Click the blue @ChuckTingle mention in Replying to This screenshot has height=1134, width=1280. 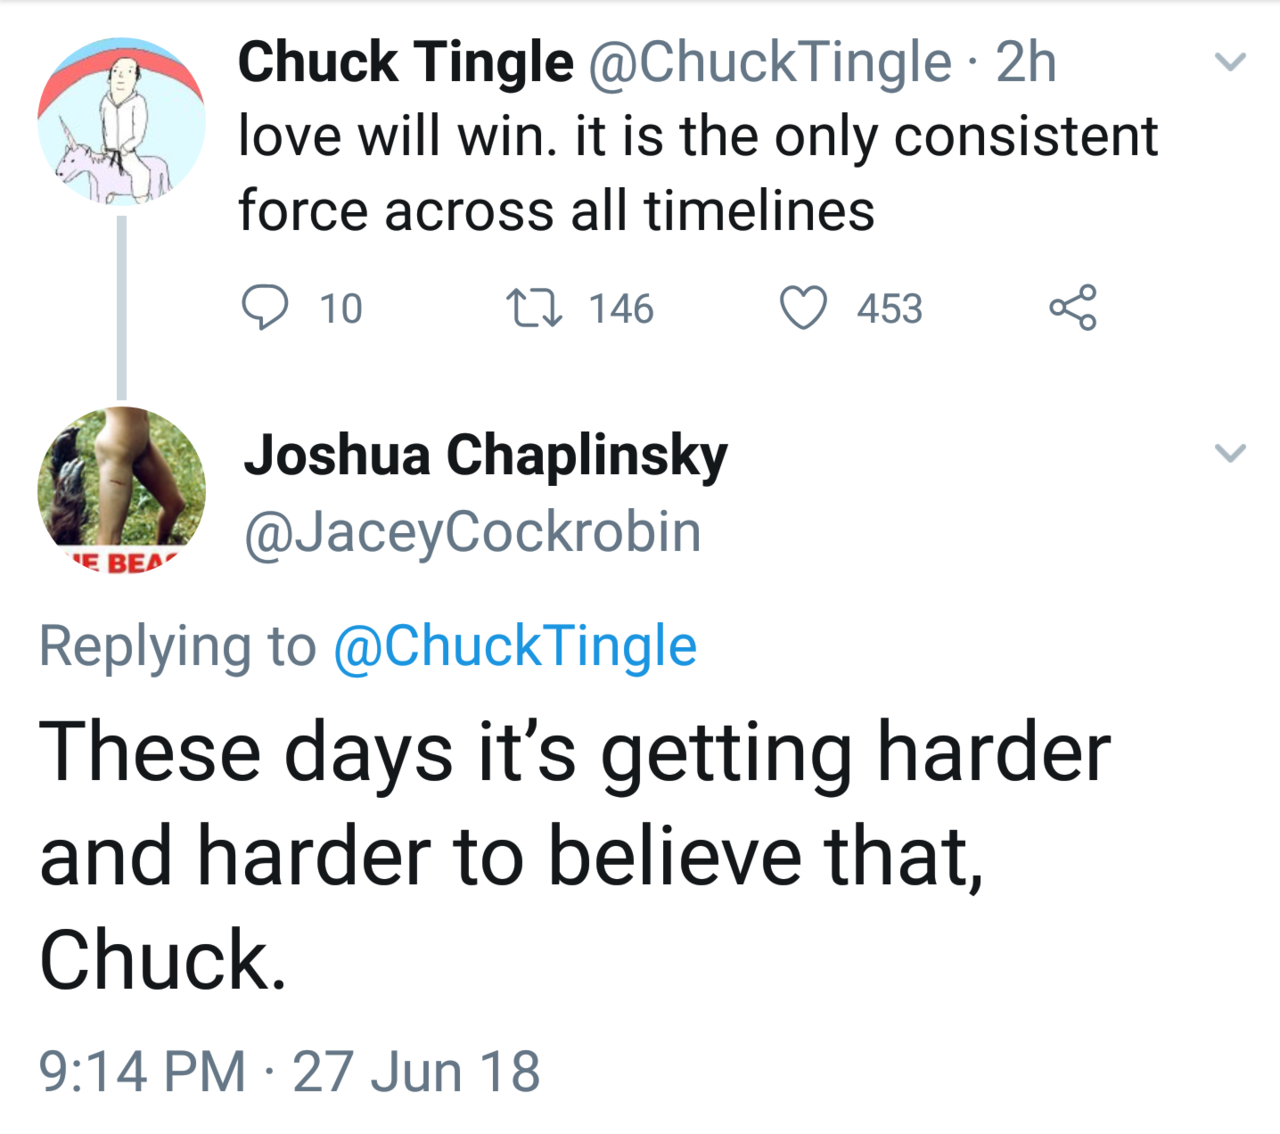(x=515, y=646)
